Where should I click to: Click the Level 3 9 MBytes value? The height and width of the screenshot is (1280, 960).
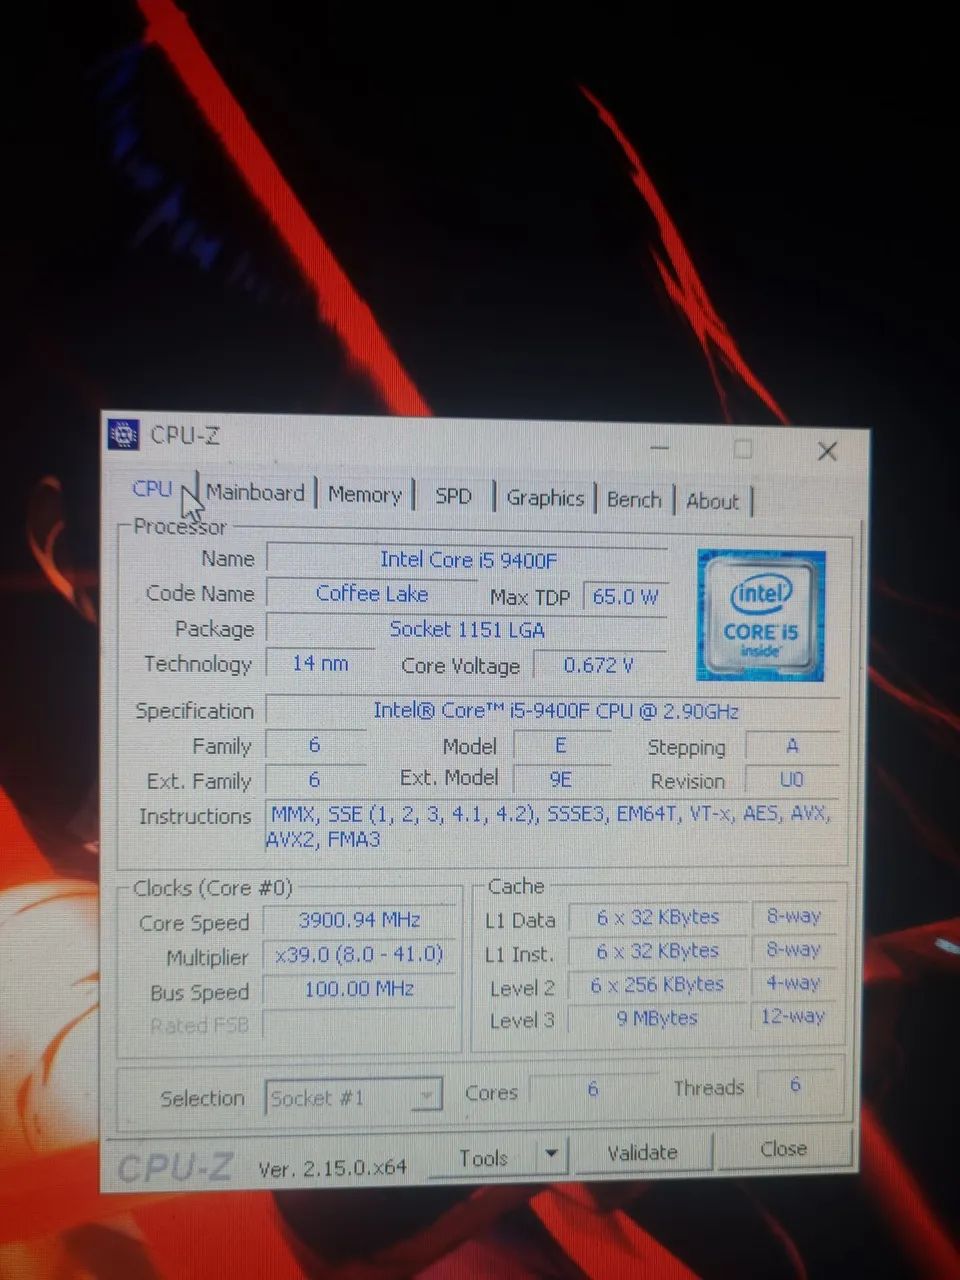(x=657, y=1018)
